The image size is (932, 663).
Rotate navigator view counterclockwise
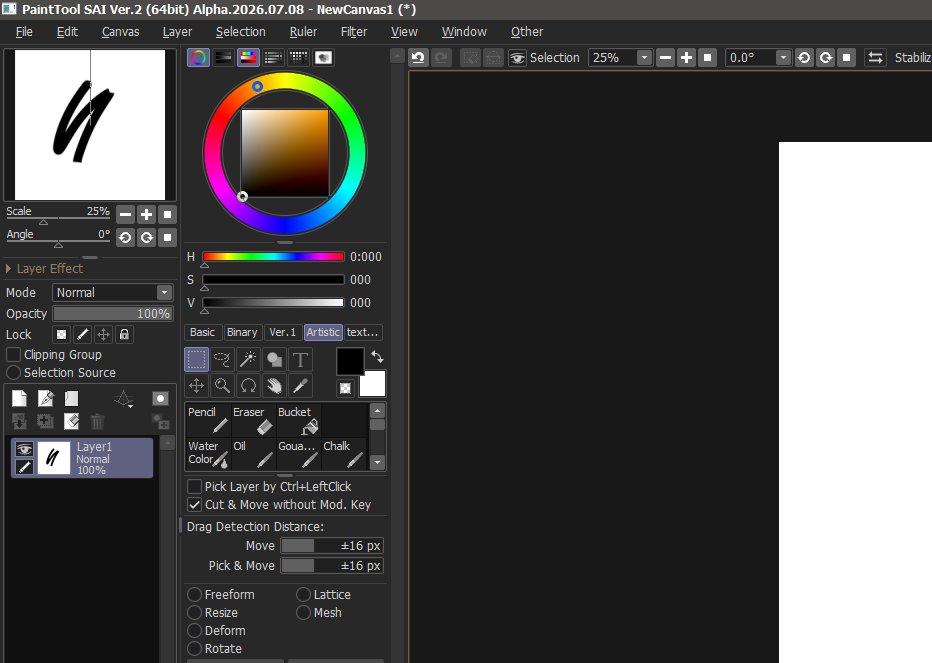pos(125,238)
